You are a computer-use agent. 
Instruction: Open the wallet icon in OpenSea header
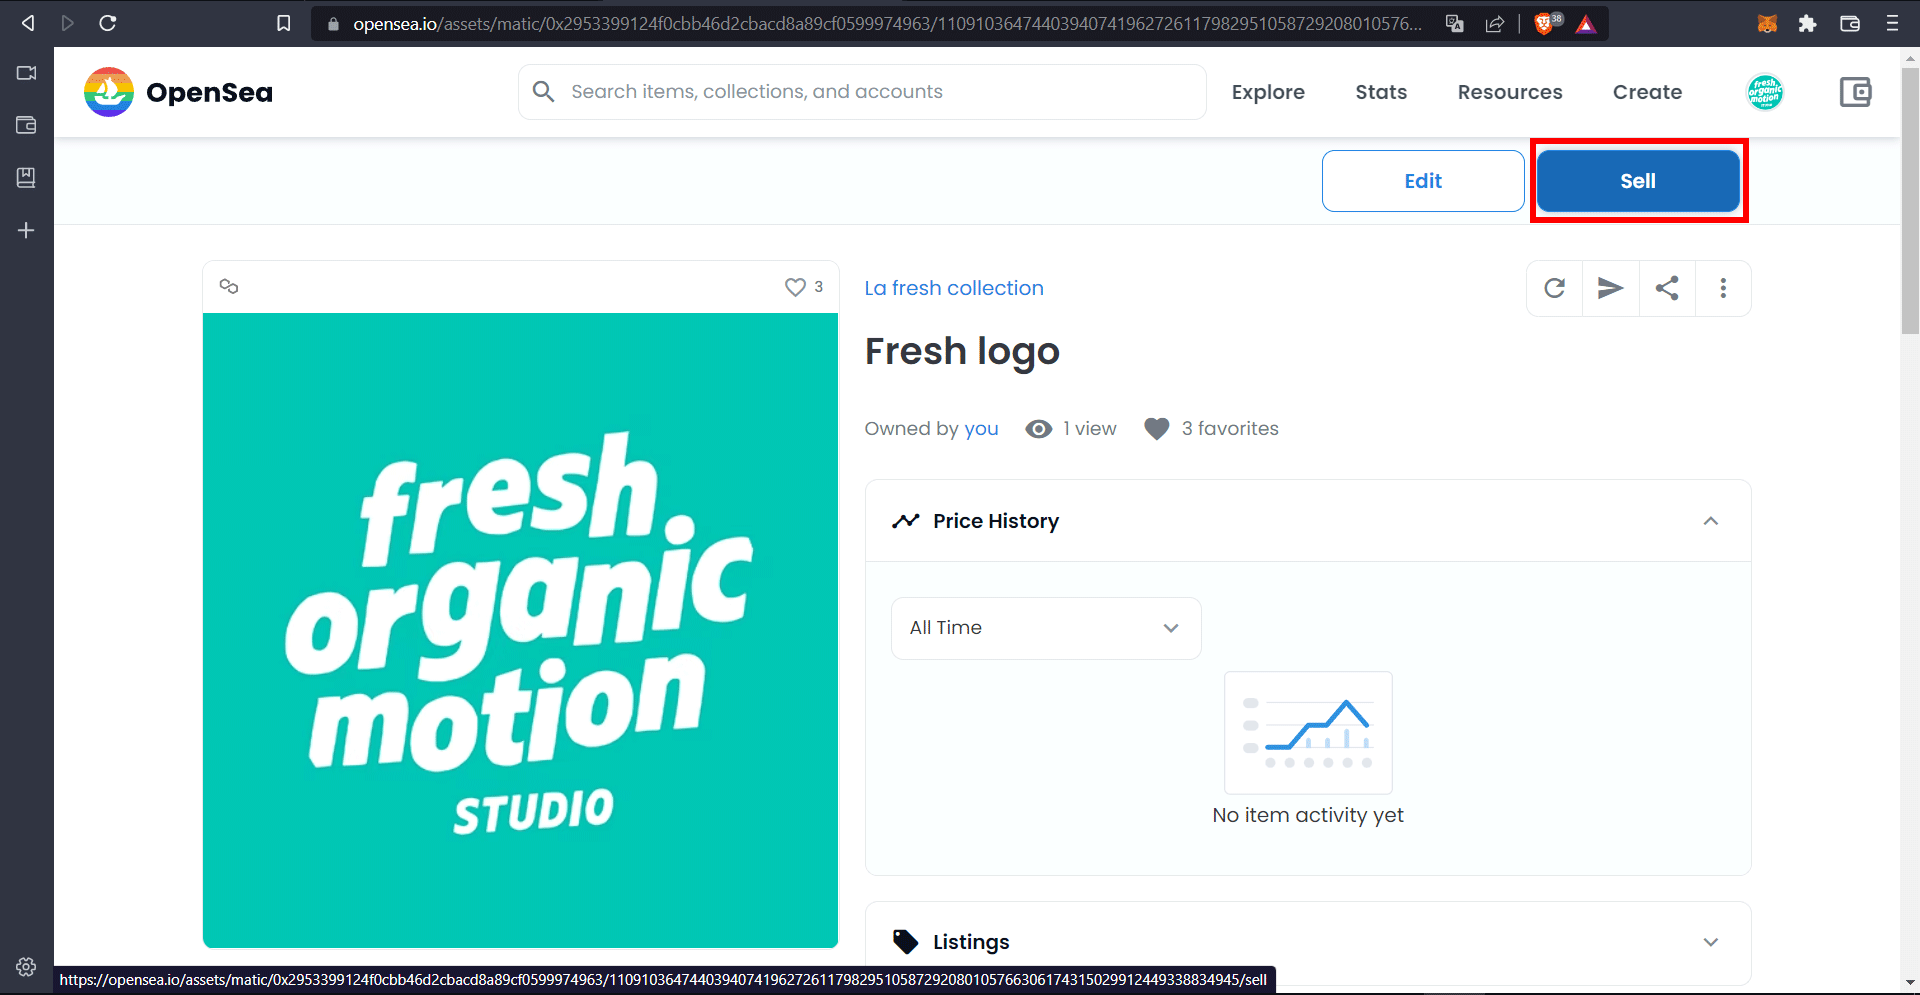(x=1855, y=92)
